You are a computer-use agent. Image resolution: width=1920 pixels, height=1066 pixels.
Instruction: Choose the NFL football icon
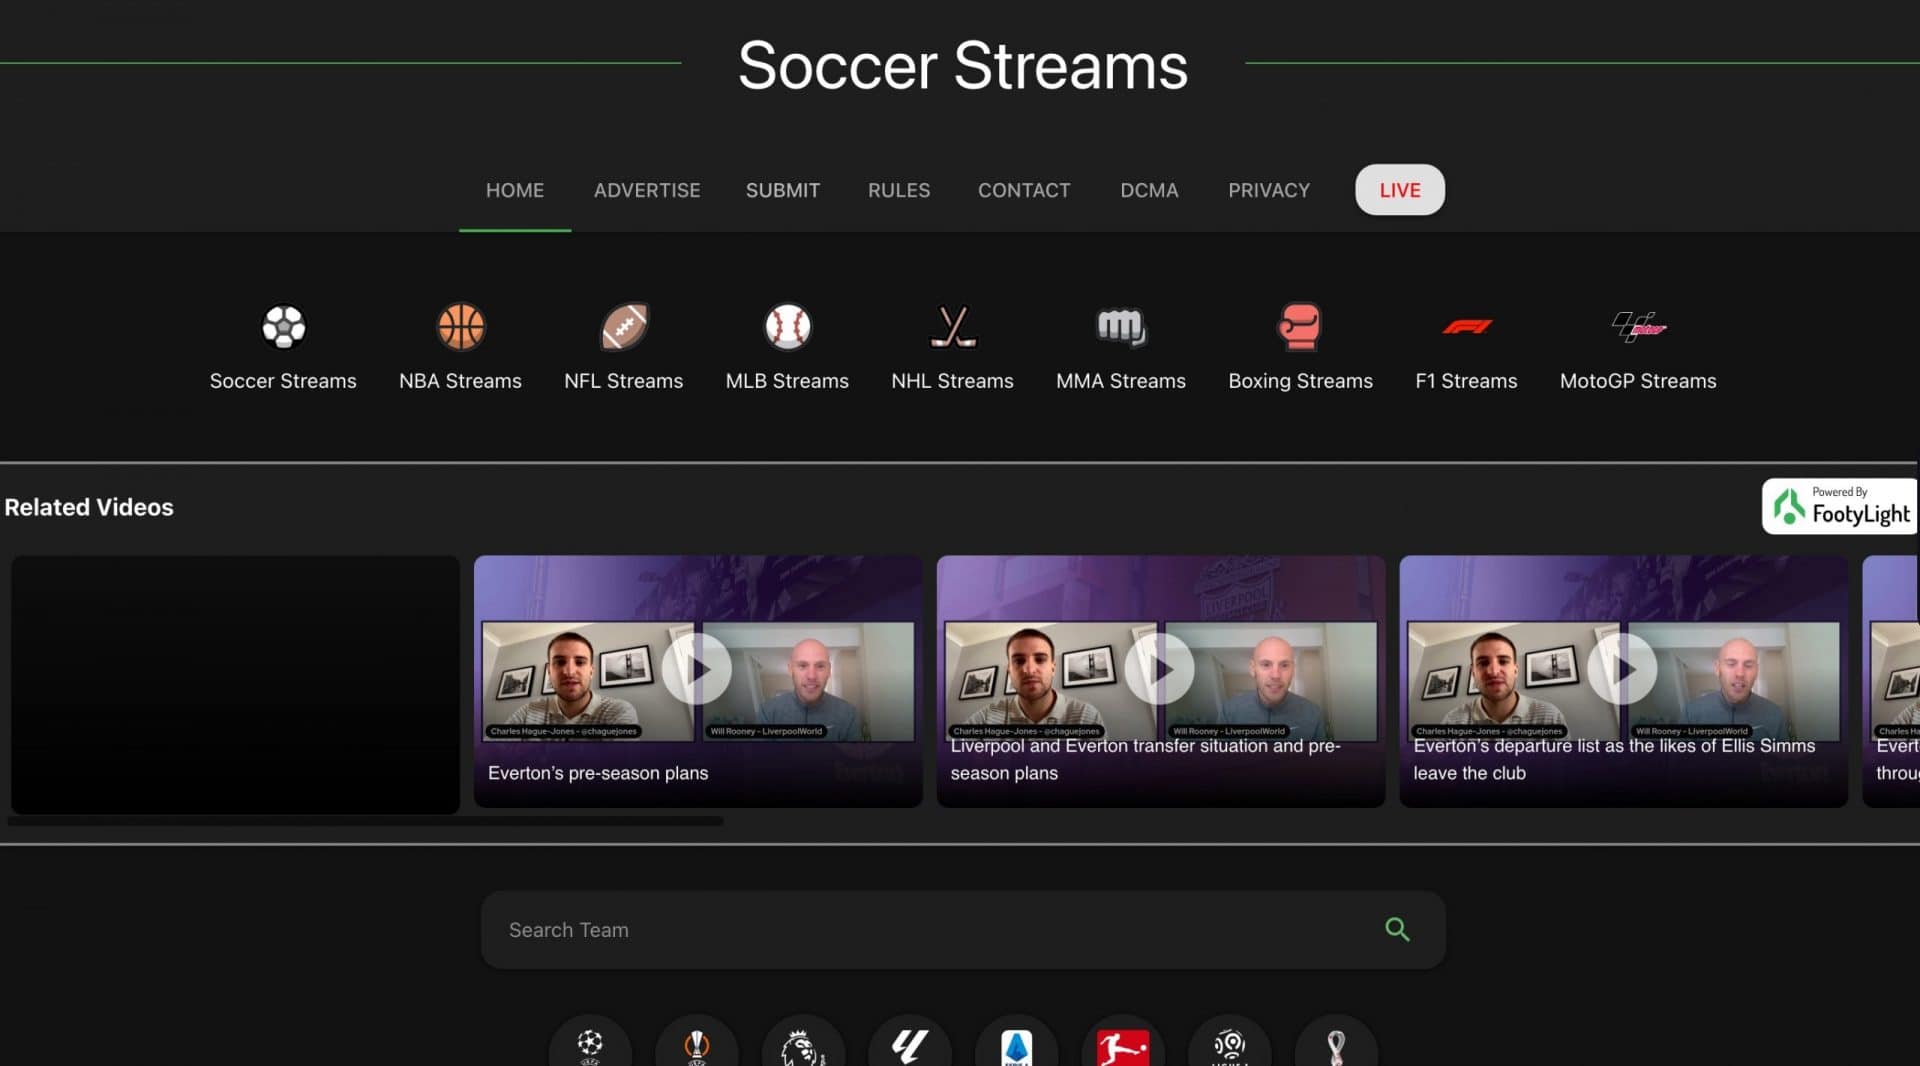click(x=624, y=326)
